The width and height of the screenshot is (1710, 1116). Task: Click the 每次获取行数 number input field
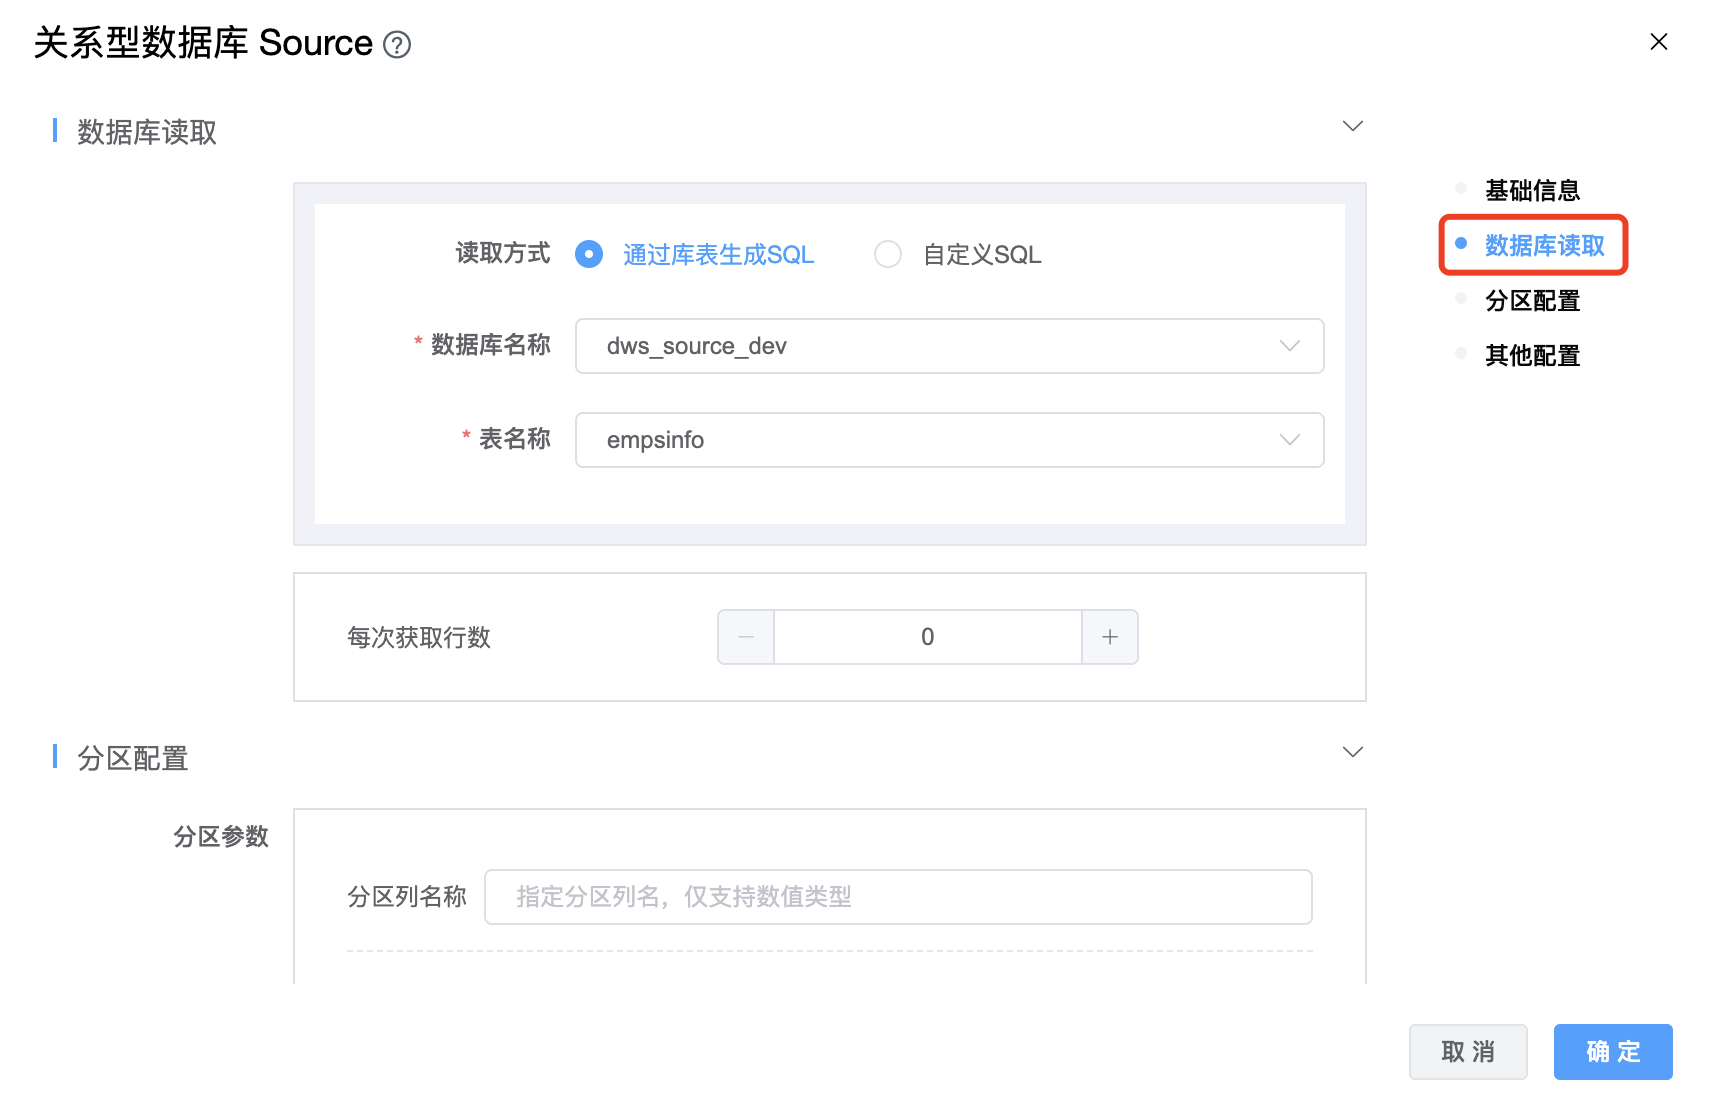[927, 637]
